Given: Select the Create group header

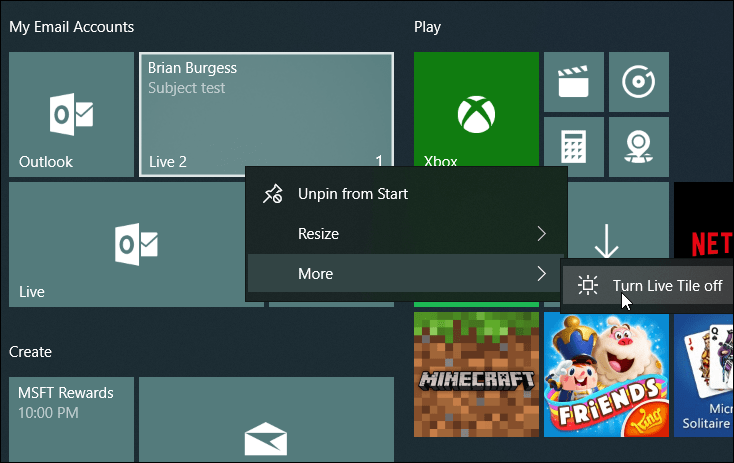Looking at the screenshot, I should (x=30, y=352).
